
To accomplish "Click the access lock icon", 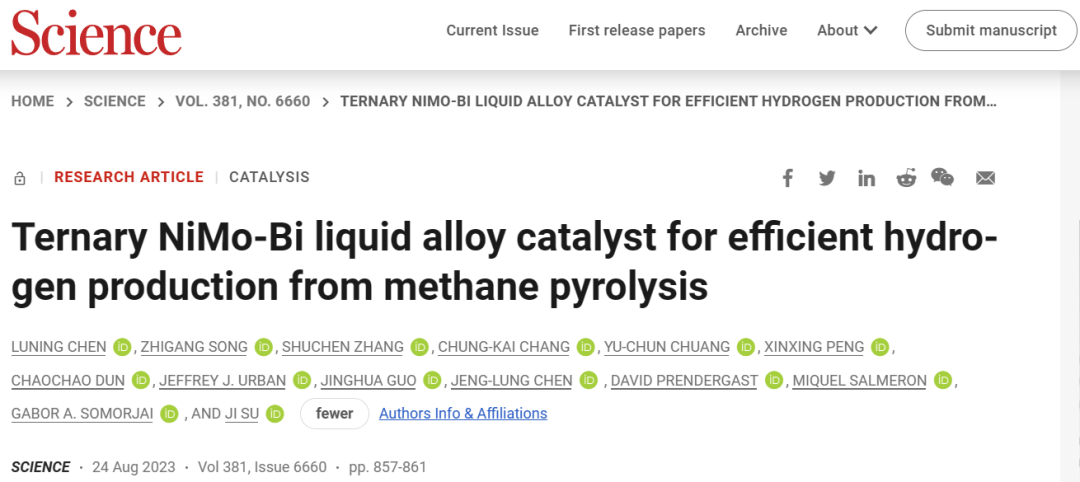I will point(20,178).
